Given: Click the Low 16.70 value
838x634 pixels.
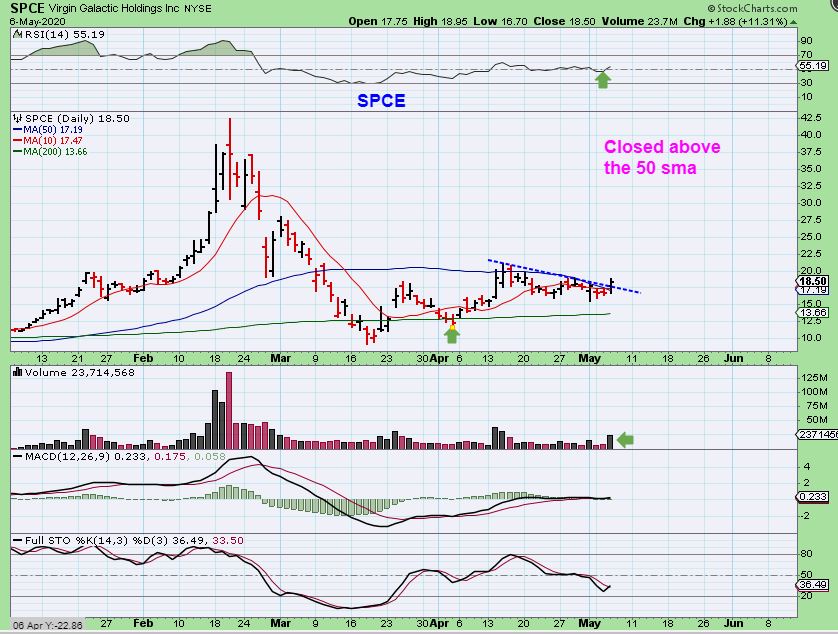Looking at the screenshot, I should click(x=500, y=21).
